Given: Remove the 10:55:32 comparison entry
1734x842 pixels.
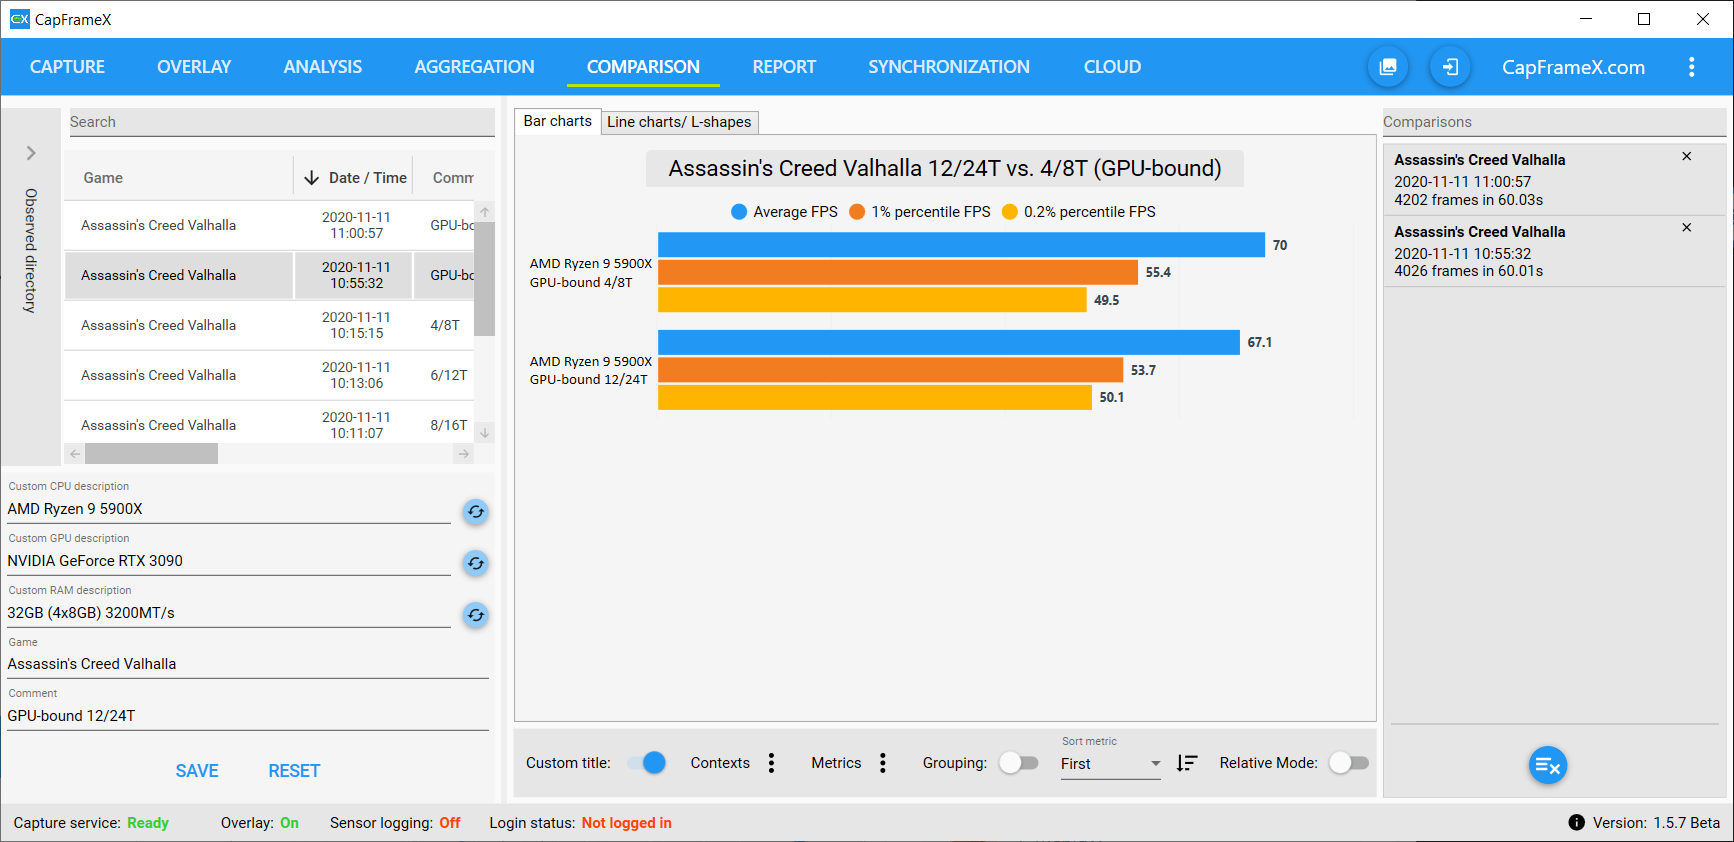Looking at the screenshot, I should [1686, 228].
